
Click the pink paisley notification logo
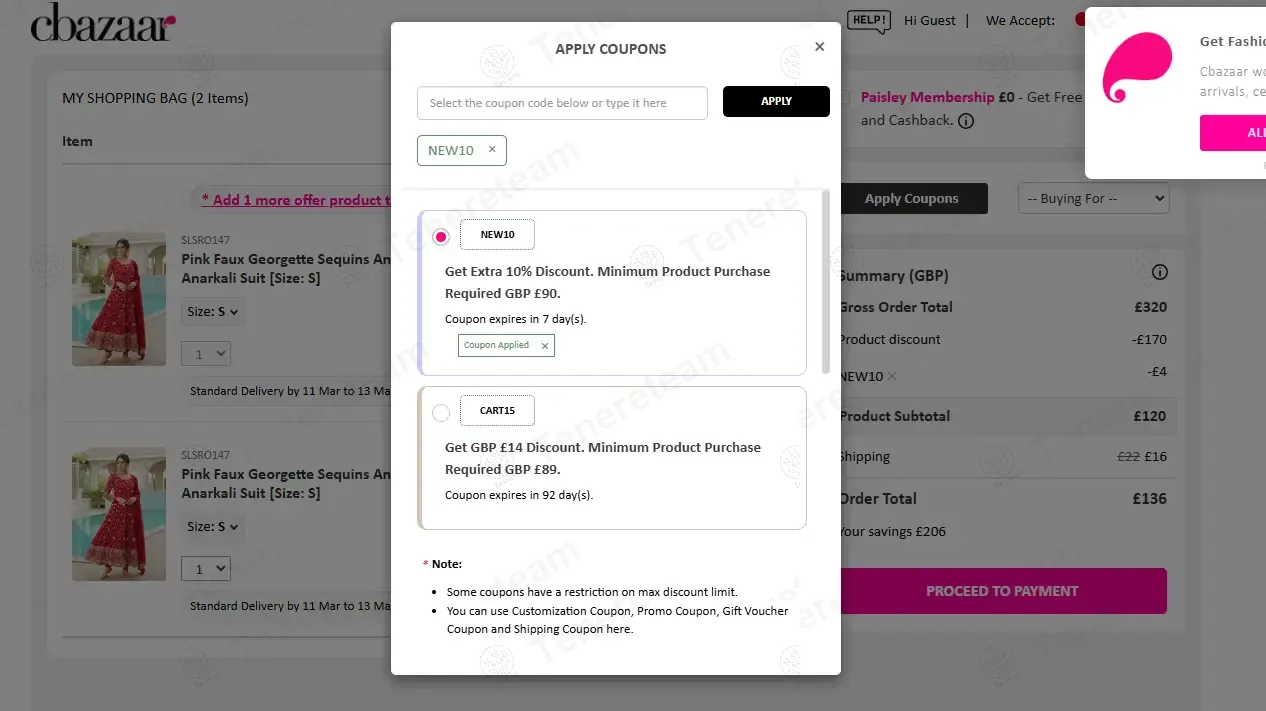[x=1137, y=68]
